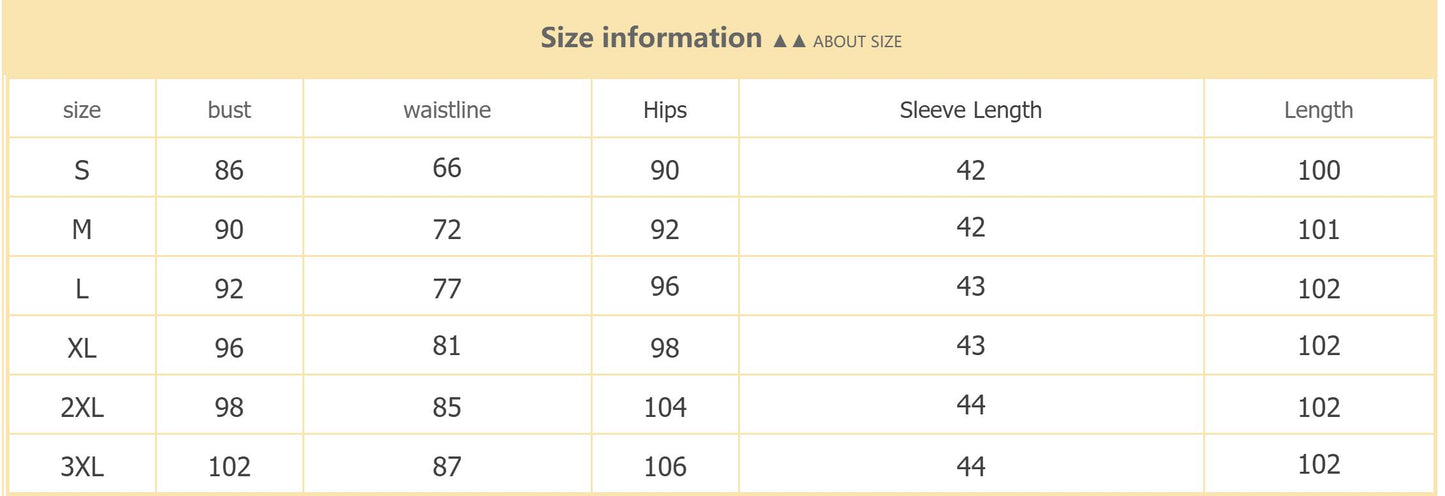
Task: Click the S size row label
Action: [82, 170]
